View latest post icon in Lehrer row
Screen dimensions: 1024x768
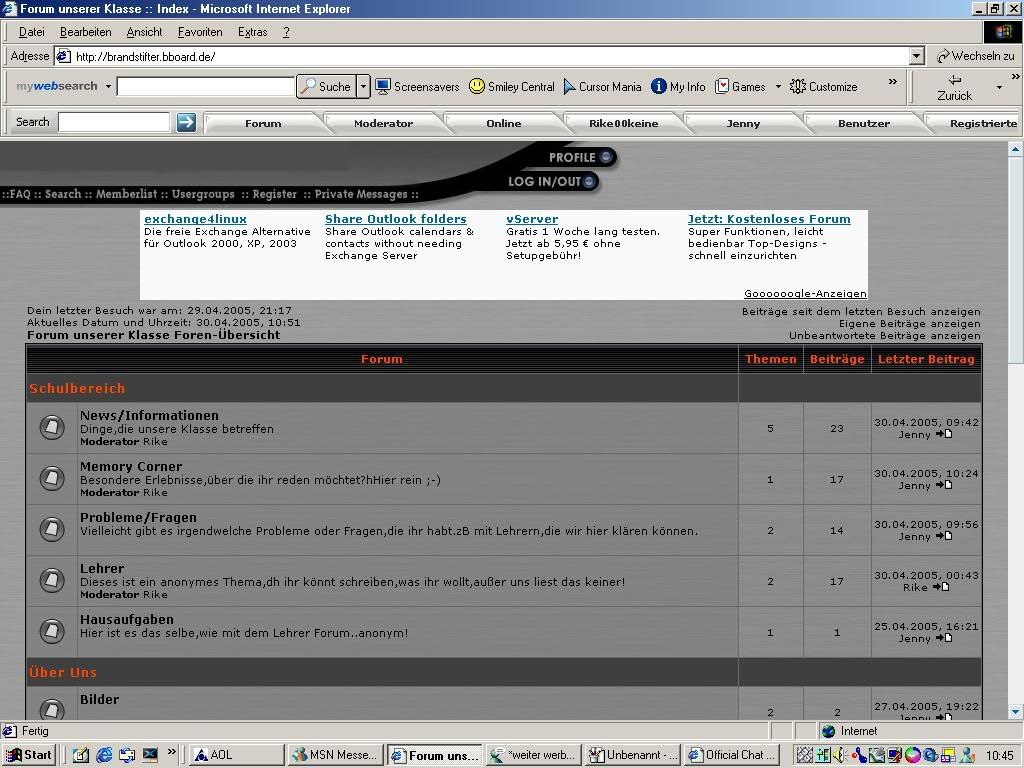941,587
